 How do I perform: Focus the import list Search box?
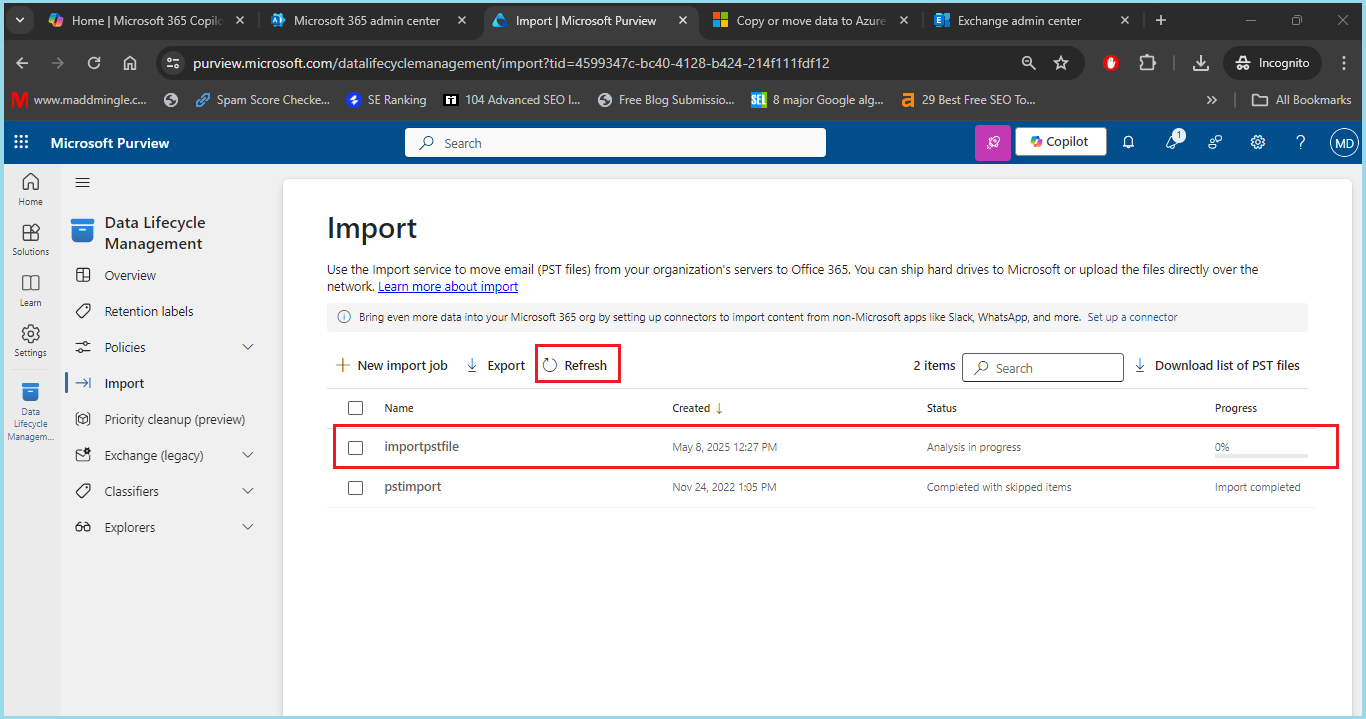click(x=1043, y=367)
